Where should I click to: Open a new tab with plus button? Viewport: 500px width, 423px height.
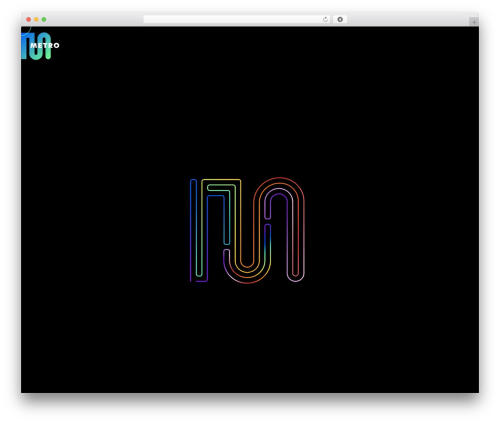(x=474, y=22)
